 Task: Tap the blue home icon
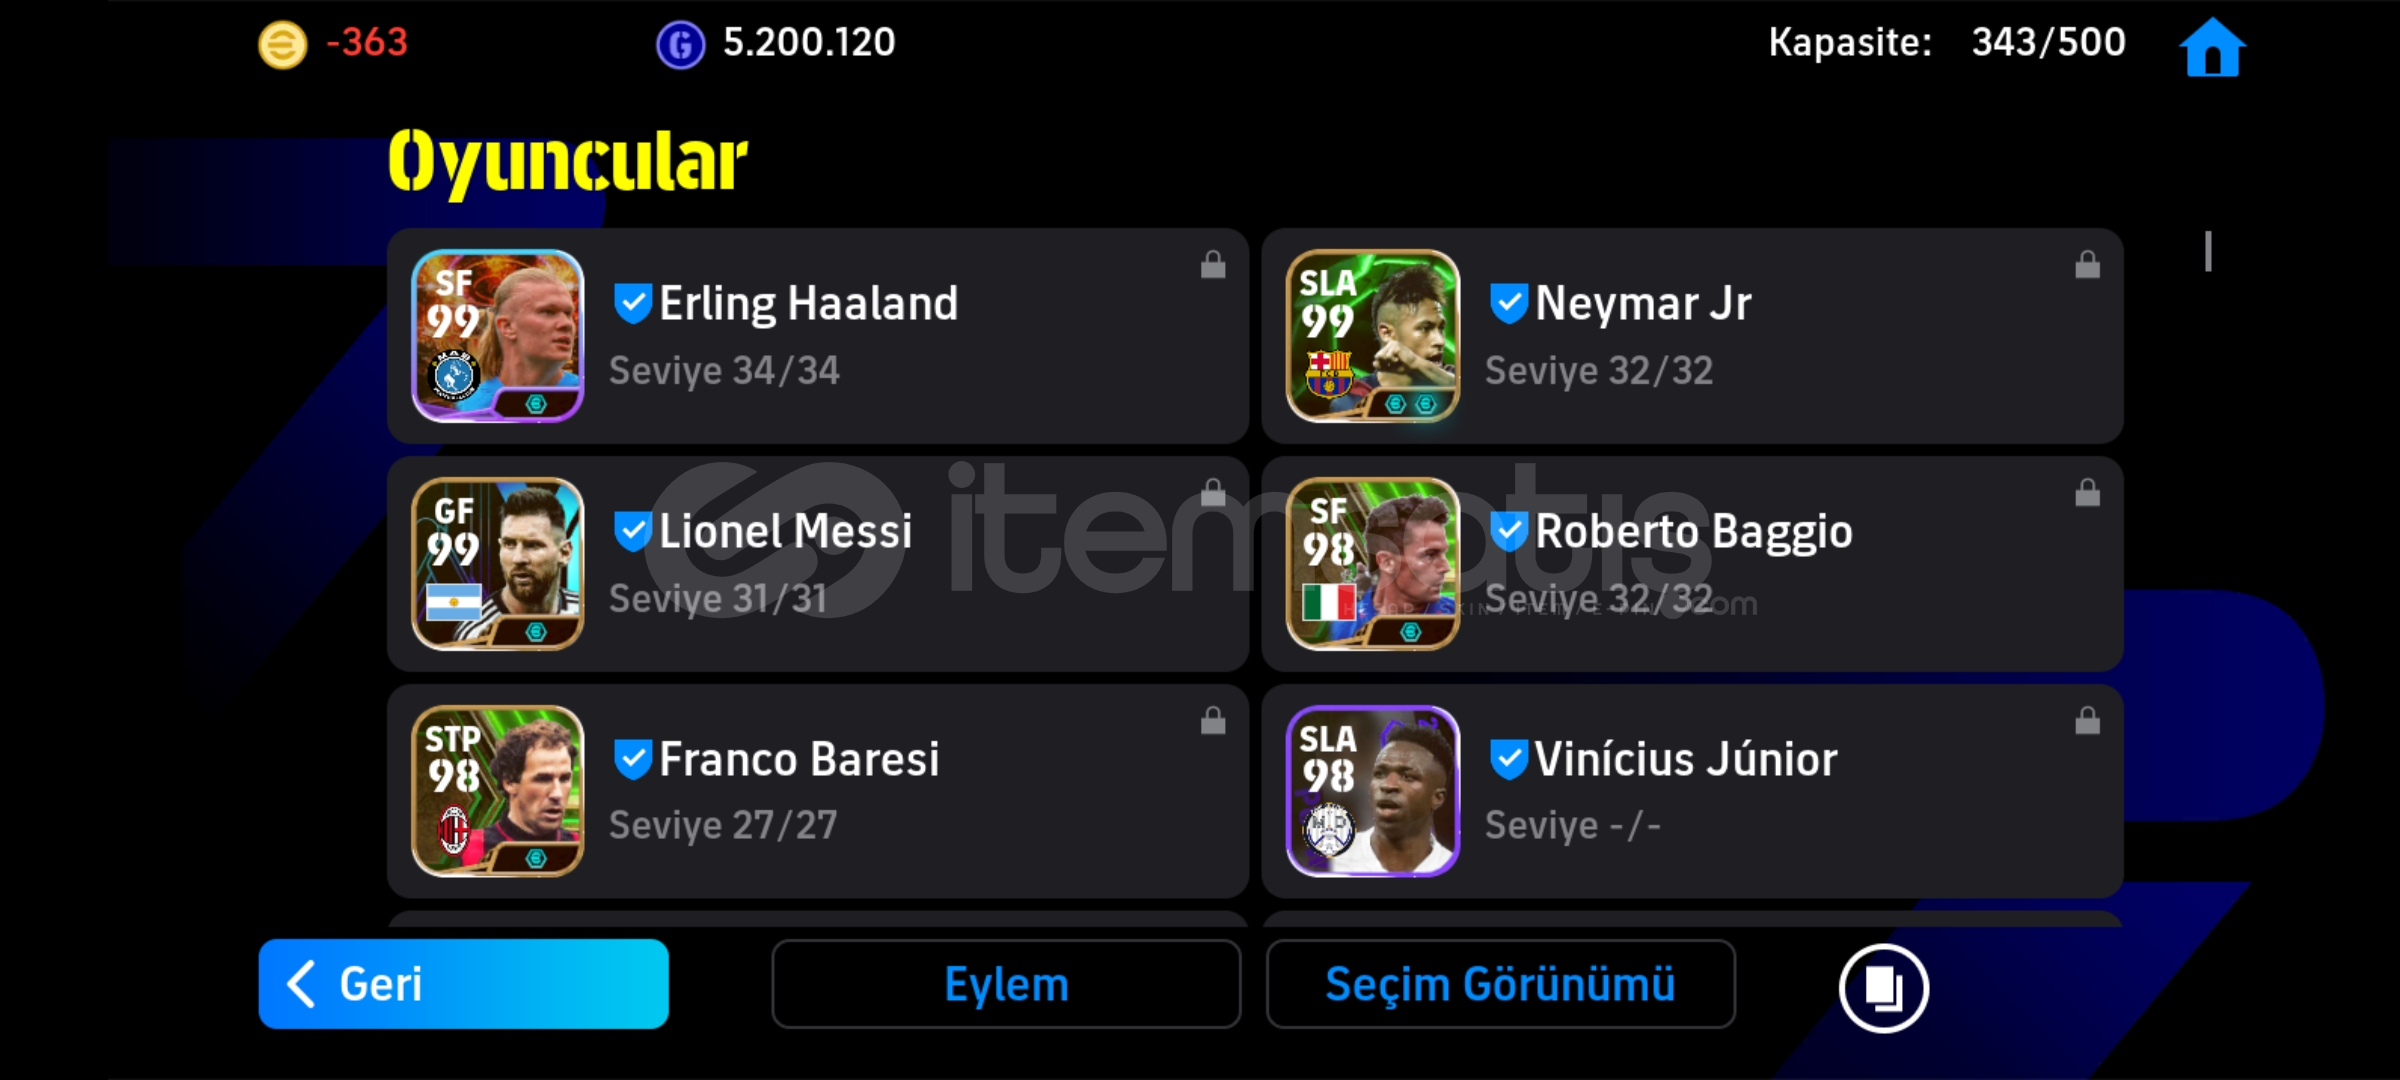pos(2212,47)
